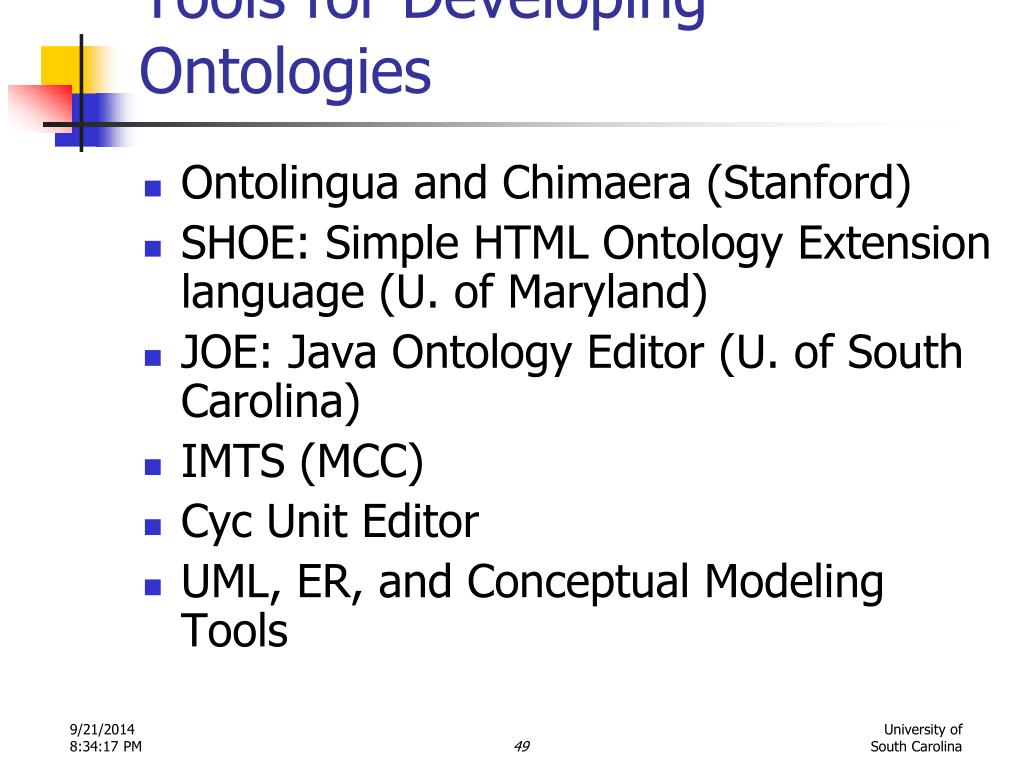Click the footer text "University of"
Viewport: 1024px width, 768px height.
pos(923,729)
